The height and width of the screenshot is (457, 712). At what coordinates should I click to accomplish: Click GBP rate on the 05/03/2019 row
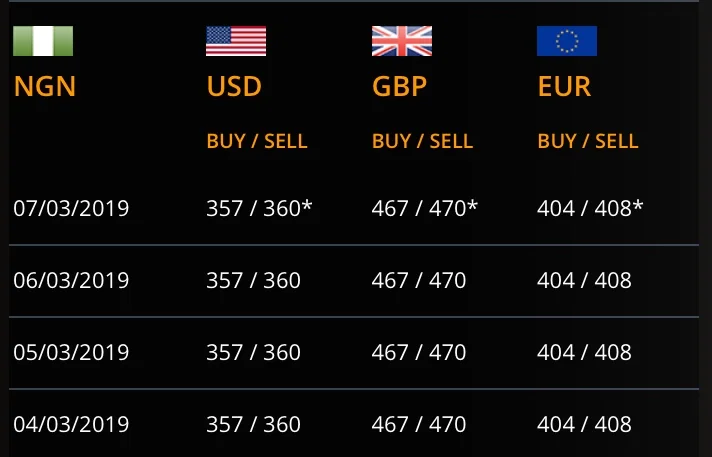(419, 353)
